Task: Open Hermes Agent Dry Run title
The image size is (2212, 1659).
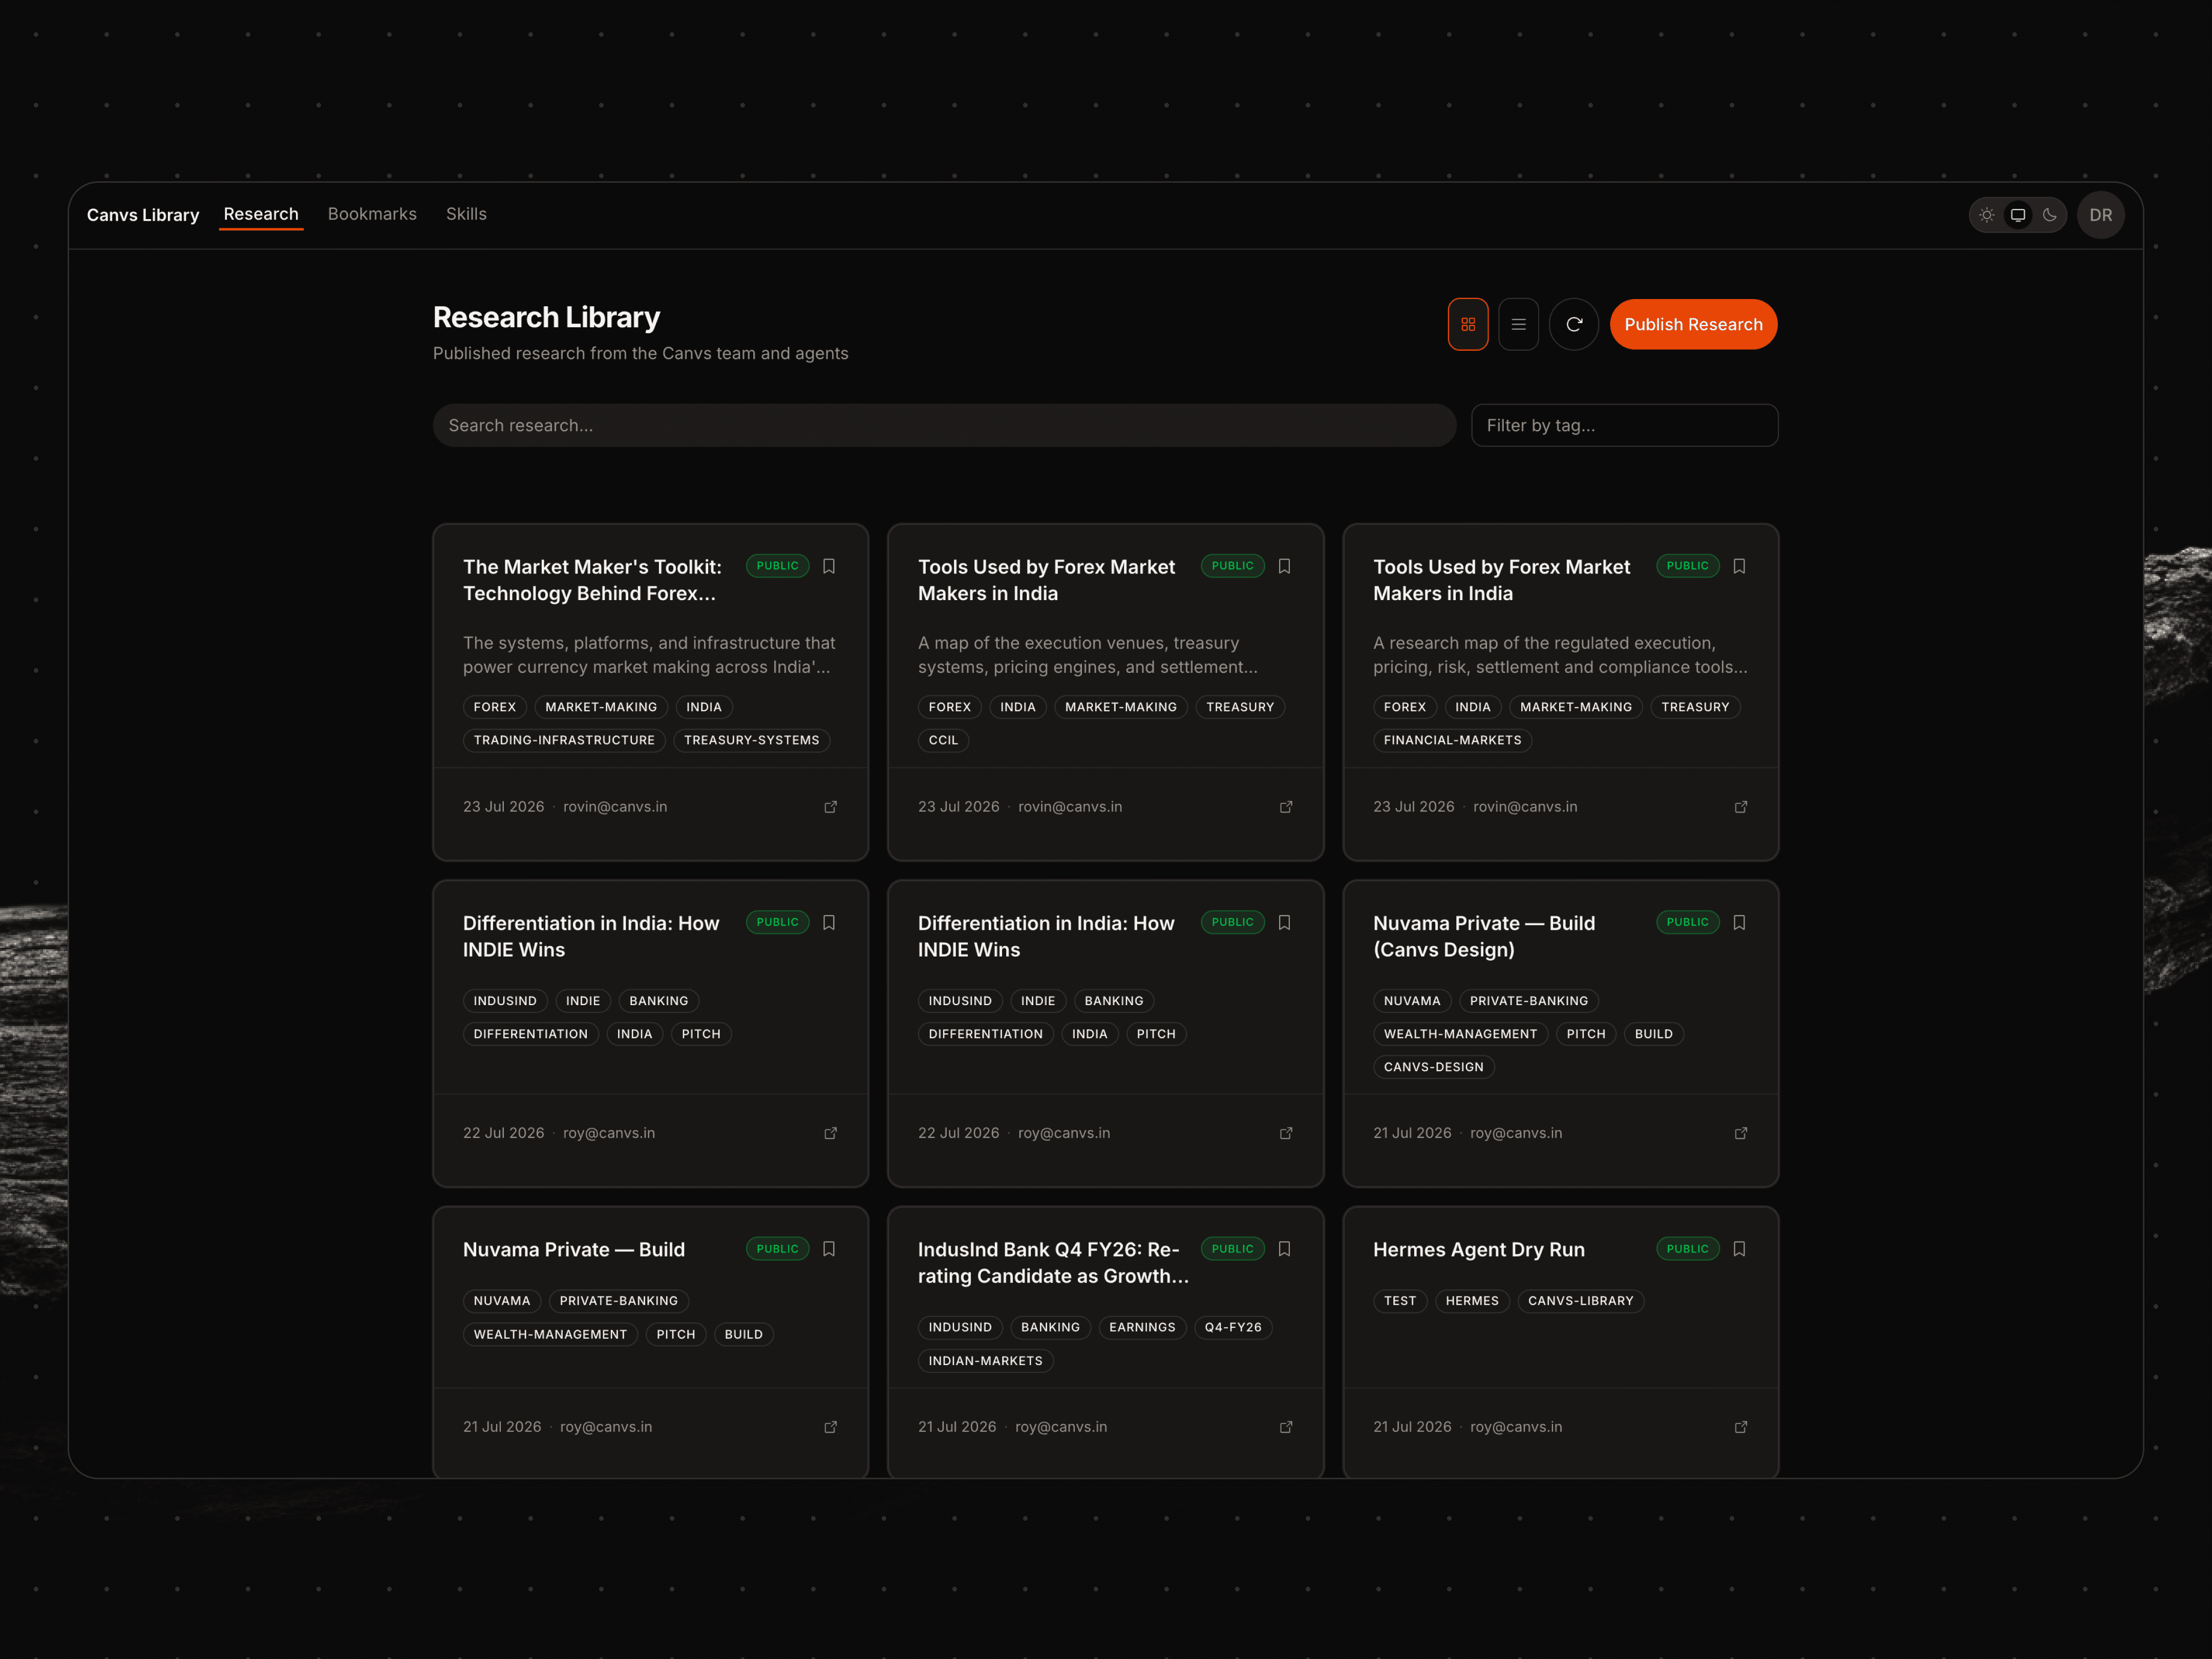Action: point(1478,1250)
